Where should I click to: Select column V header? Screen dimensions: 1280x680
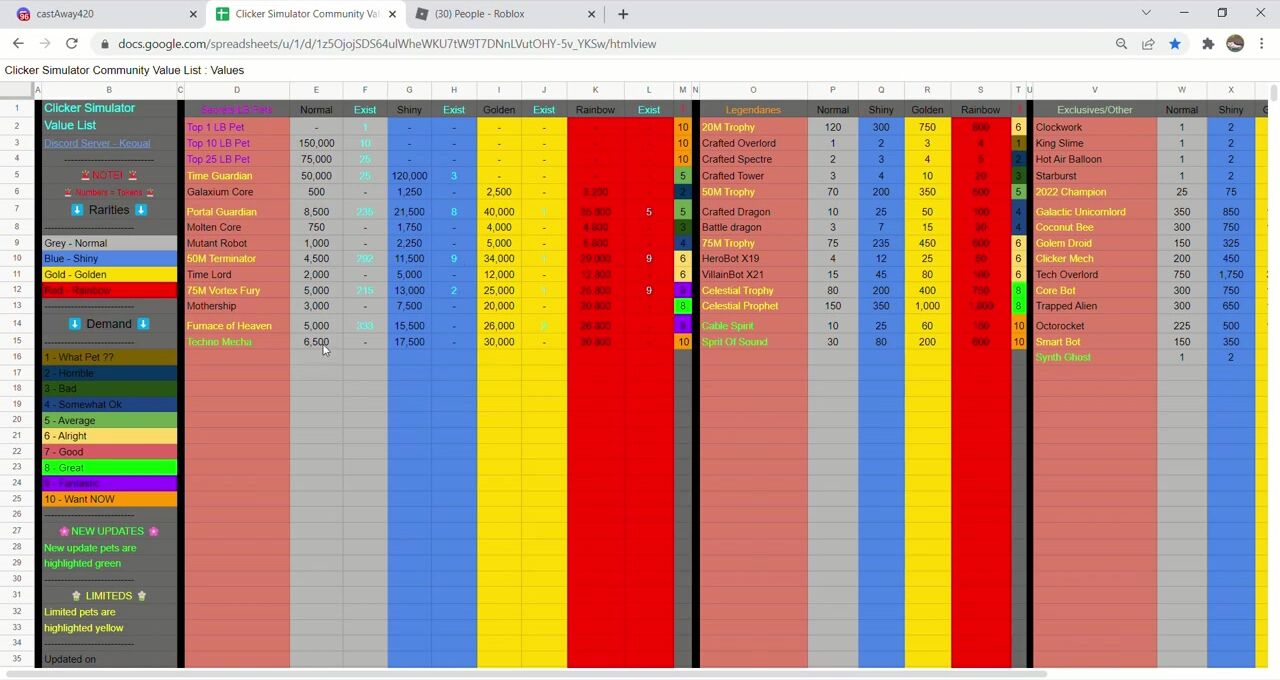tap(1094, 90)
